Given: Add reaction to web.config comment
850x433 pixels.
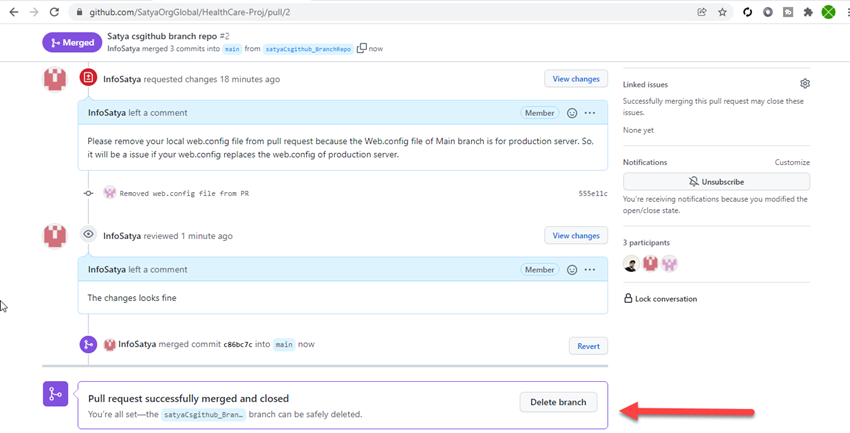Looking at the screenshot, I should 571,113.
